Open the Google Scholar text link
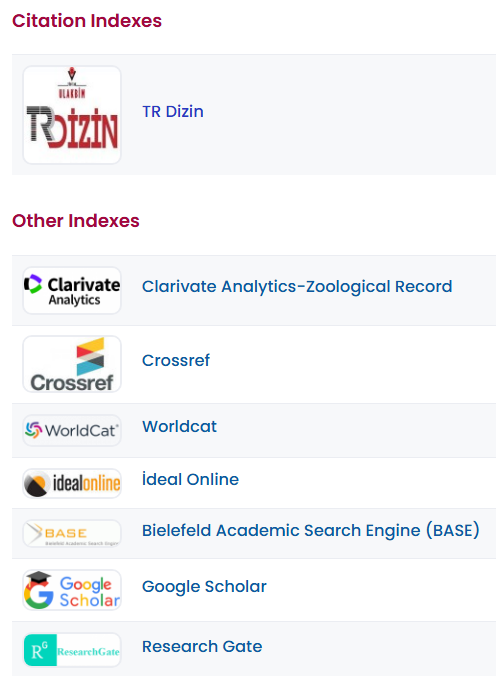Image resolution: width=496 pixels, height=676 pixels. pos(204,587)
